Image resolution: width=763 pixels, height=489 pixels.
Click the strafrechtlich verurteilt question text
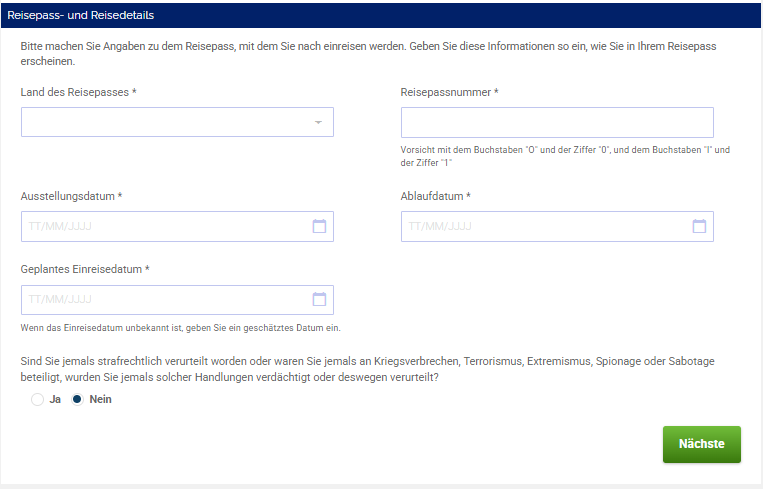(367, 369)
